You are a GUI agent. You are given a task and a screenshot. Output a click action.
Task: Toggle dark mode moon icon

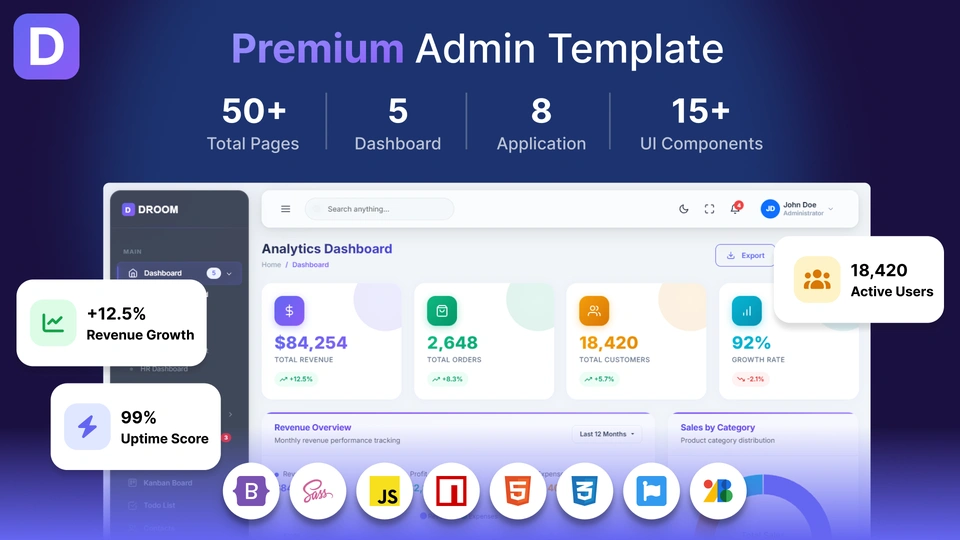684,209
